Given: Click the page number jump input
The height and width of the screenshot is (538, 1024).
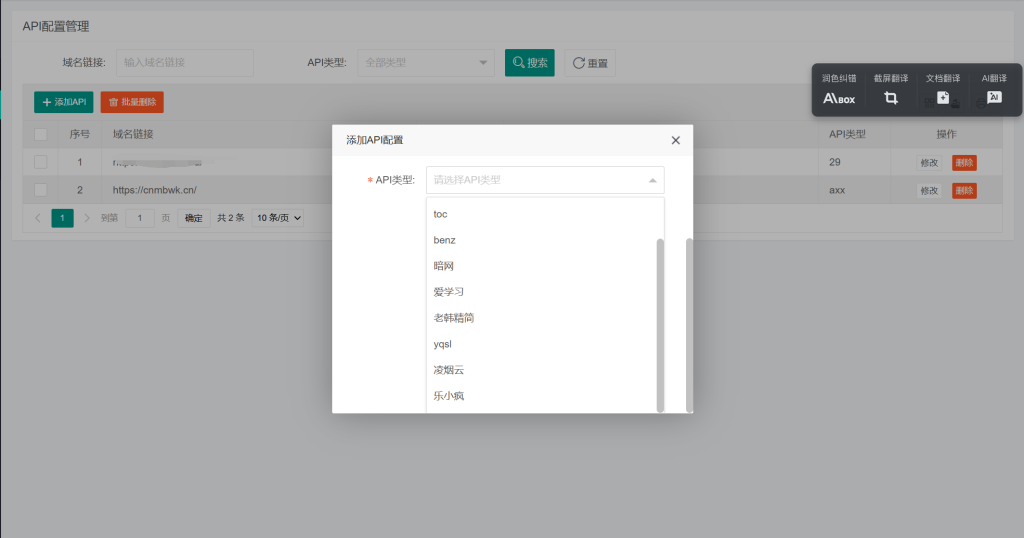Looking at the screenshot, I should 140,218.
